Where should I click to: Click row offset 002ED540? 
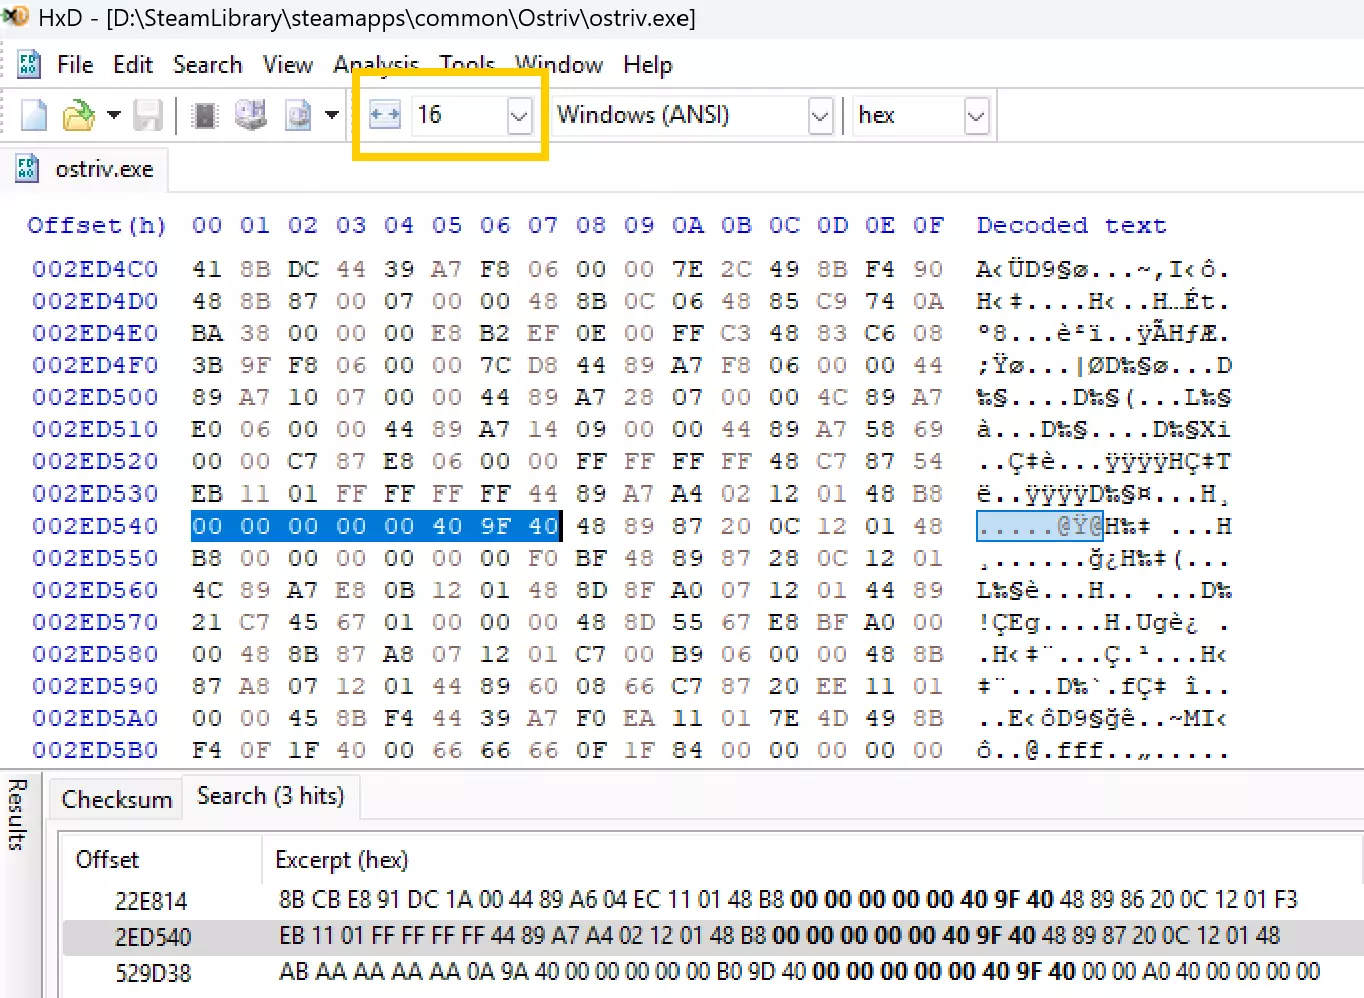[95, 526]
